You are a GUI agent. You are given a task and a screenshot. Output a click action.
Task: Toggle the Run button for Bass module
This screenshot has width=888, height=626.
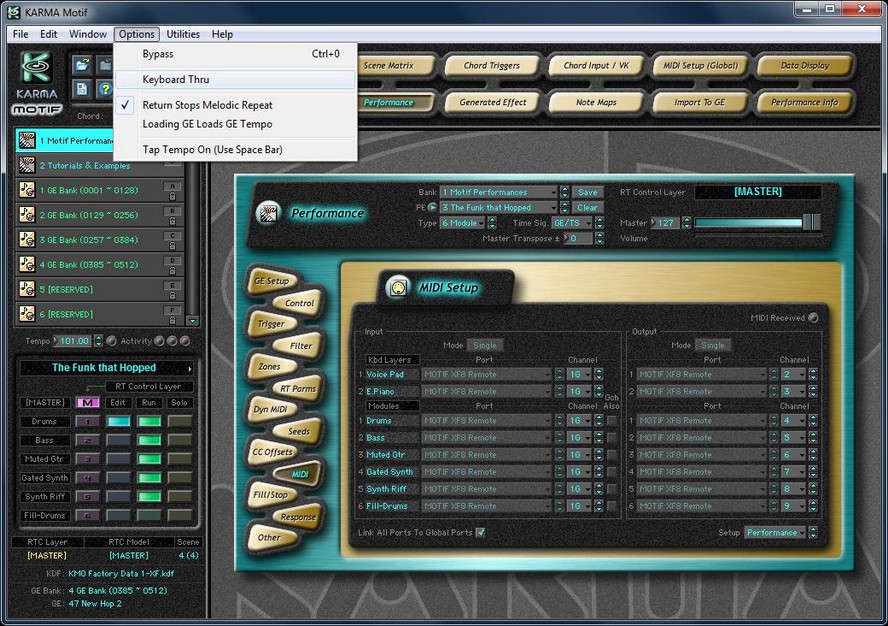(149, 441)
